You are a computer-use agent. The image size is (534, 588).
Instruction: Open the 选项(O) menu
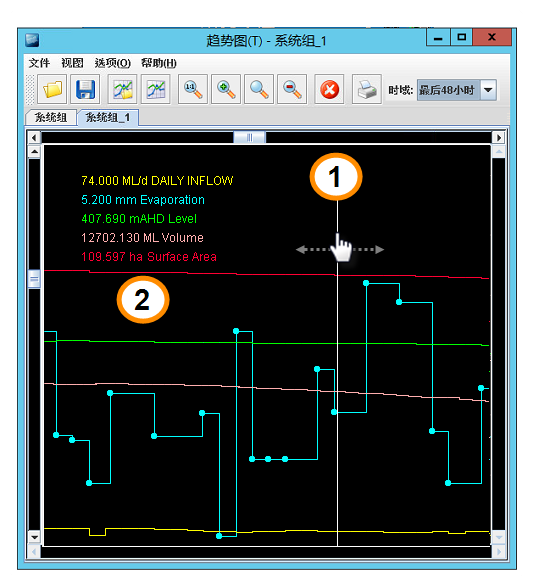click(x=112, y=63)
